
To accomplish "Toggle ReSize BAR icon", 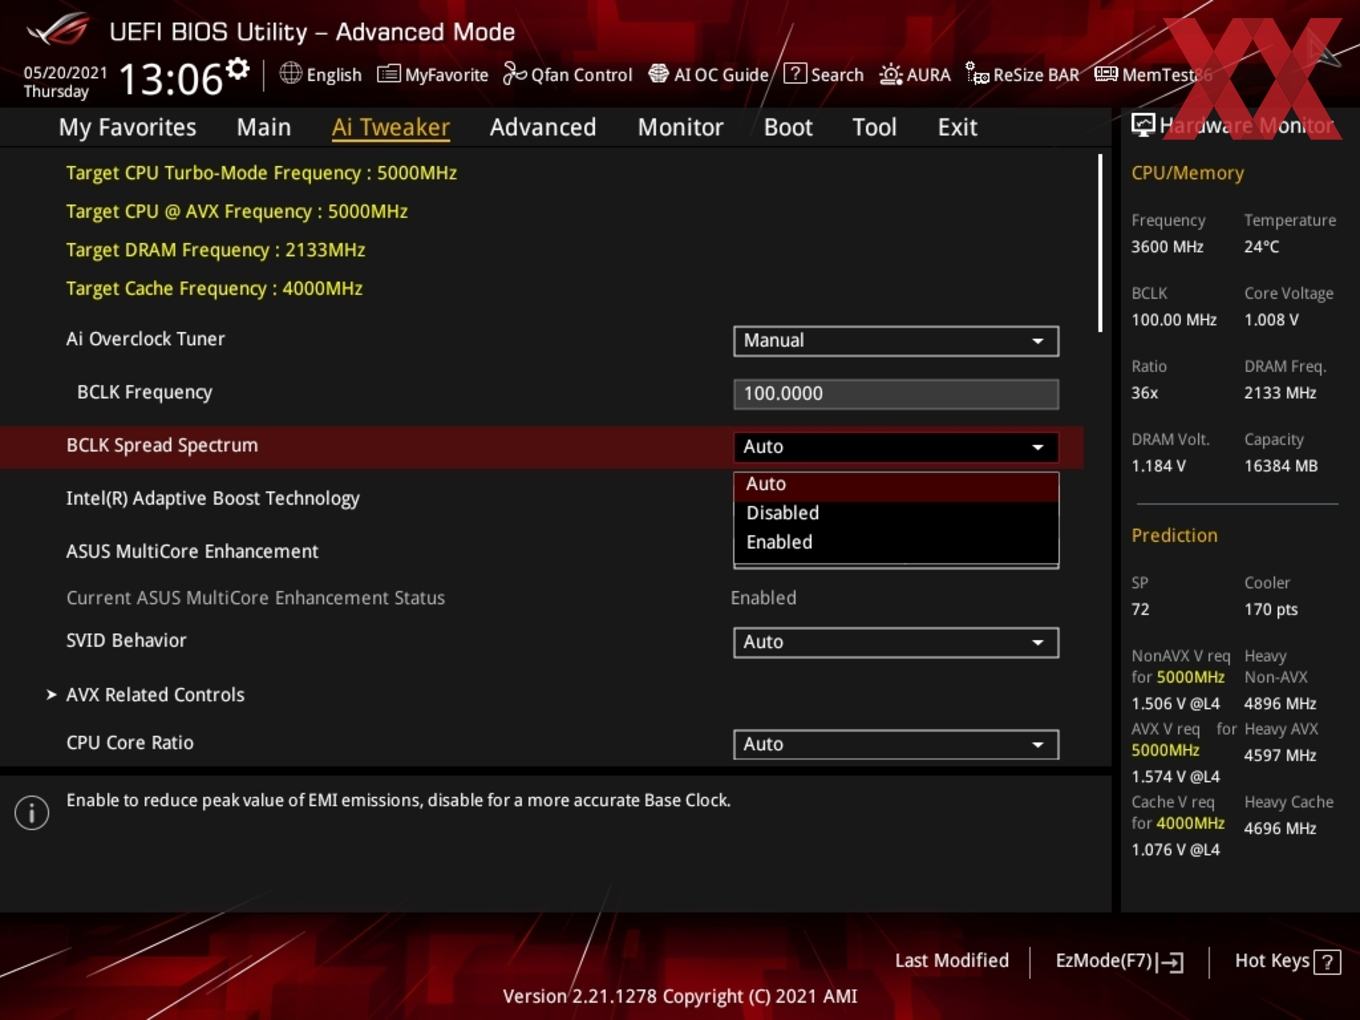I will click(x=977, y=73).
